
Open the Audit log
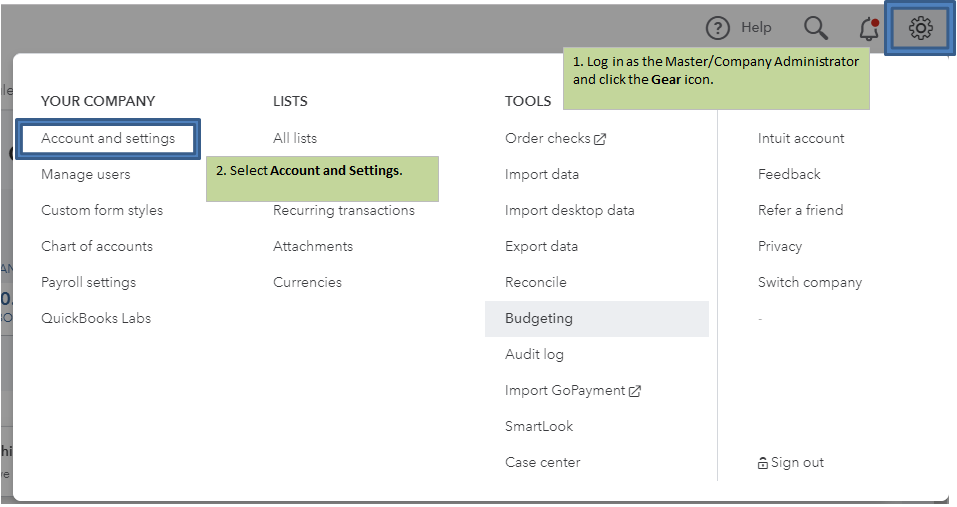pos(535,354)
